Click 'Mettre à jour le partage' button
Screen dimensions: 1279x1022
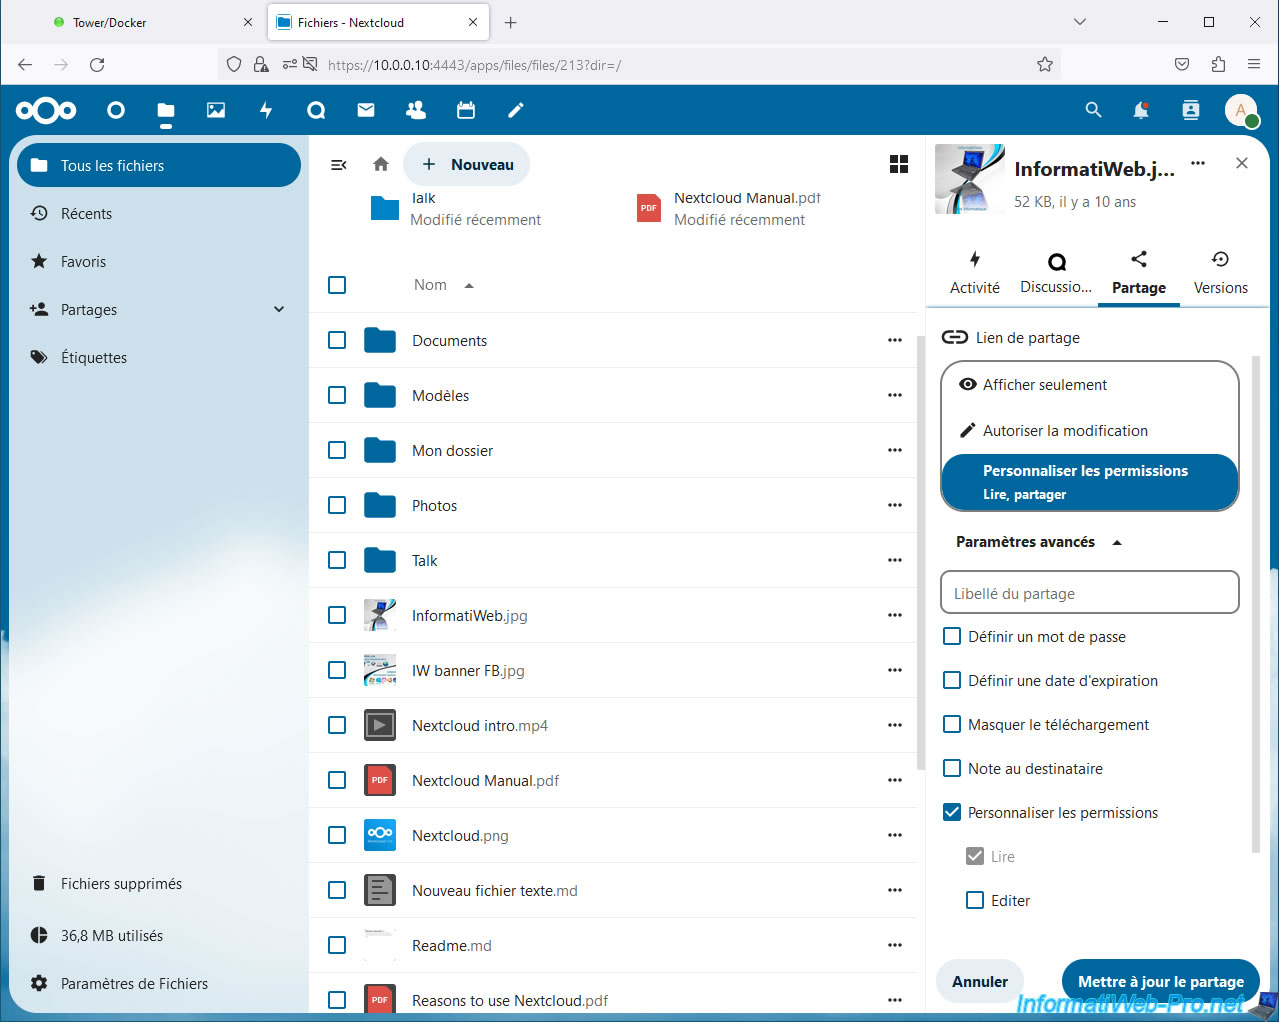pos(1160,981)
